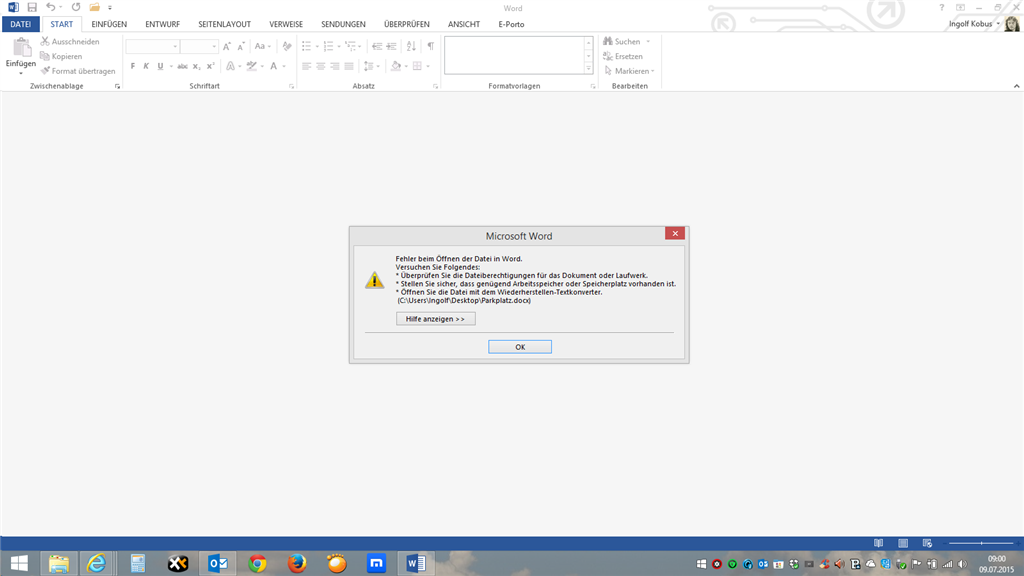This screenshot has width=1024, height=576.
Task: Open the VERWEISE ribbon tab
Action: (x=286, y=24)
